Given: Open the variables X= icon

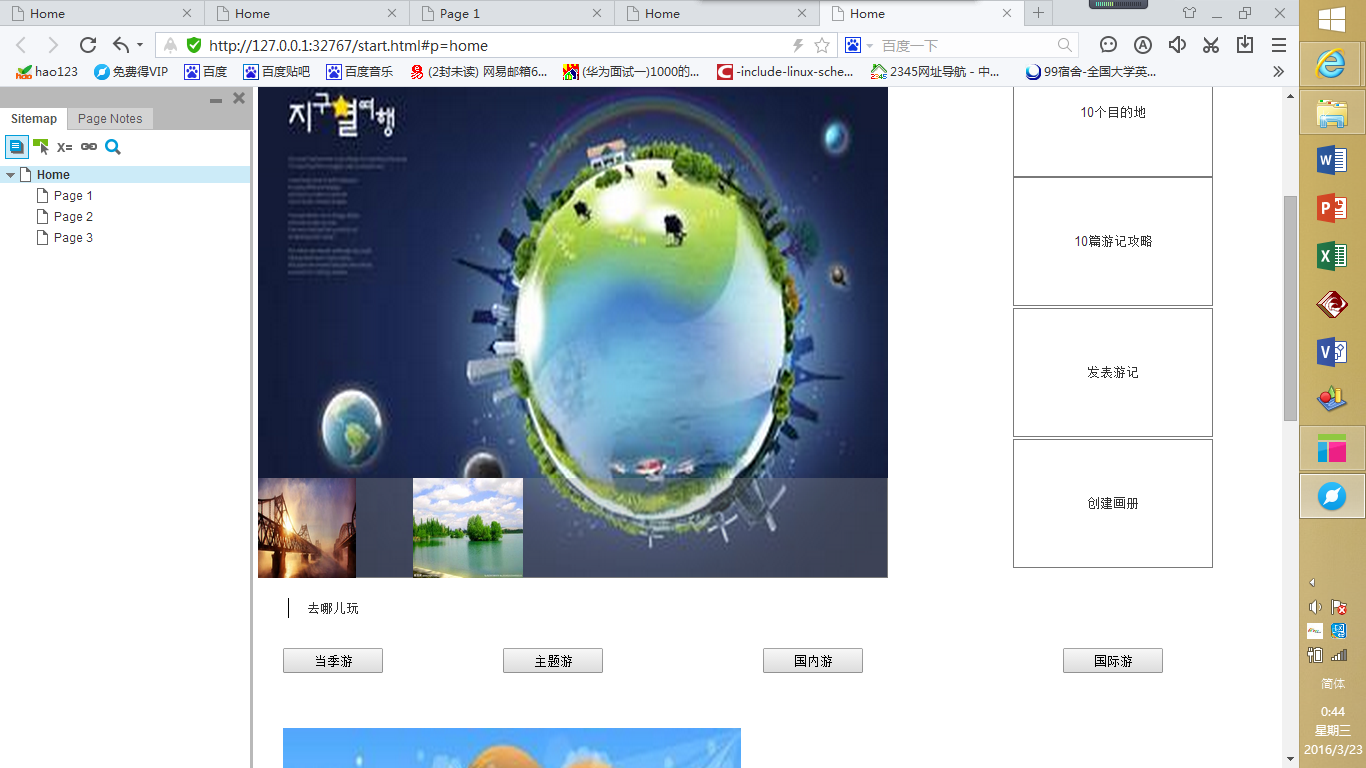Looking at the screenshot, I should 65,147.
